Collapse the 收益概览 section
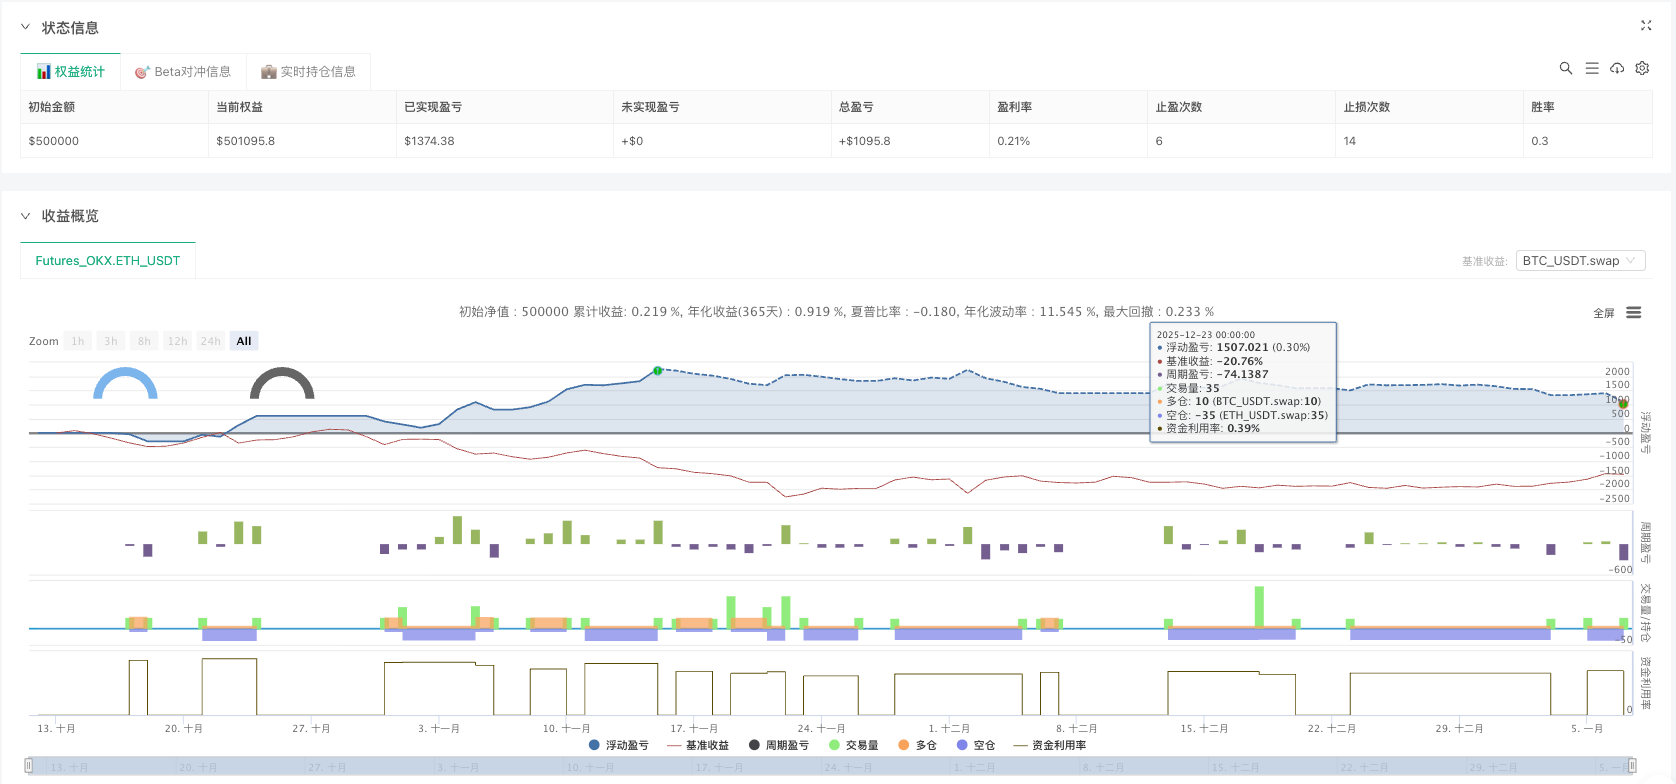The width and height of the screenshot is (1676, 784). [x=26, y=216]
